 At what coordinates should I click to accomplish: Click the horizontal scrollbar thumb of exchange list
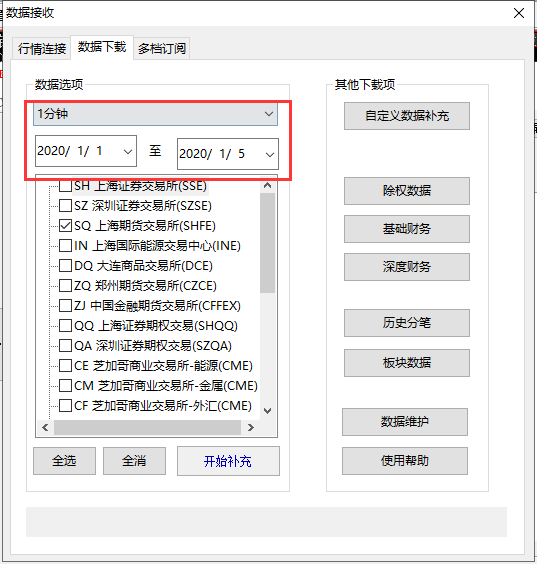click(x=147, y=427)
